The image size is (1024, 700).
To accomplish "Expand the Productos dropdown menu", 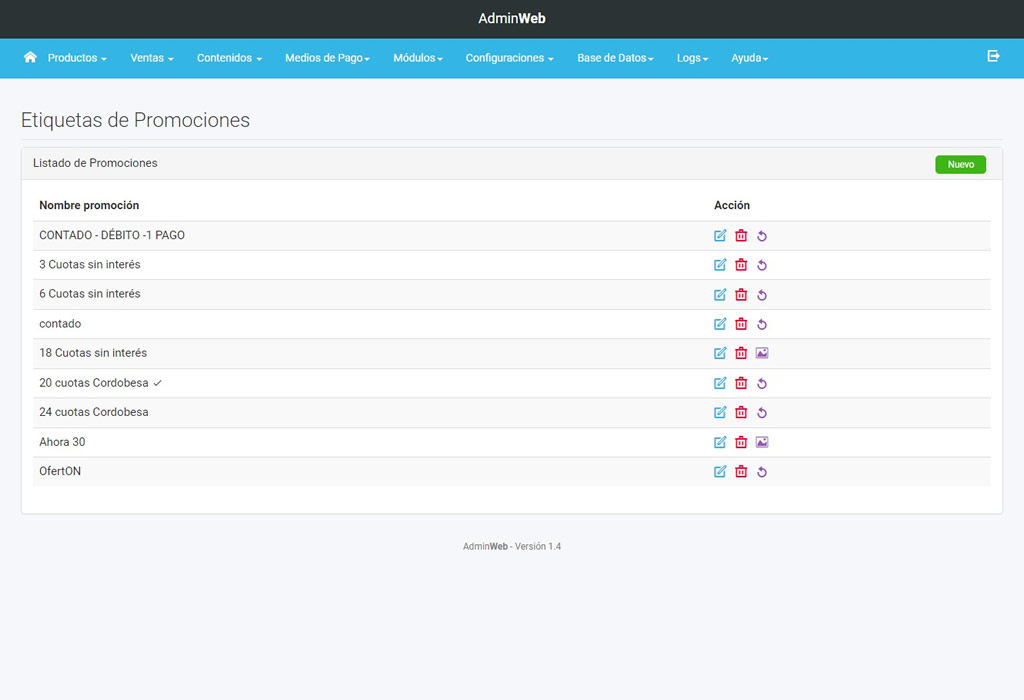I will [x=77, y=58].
